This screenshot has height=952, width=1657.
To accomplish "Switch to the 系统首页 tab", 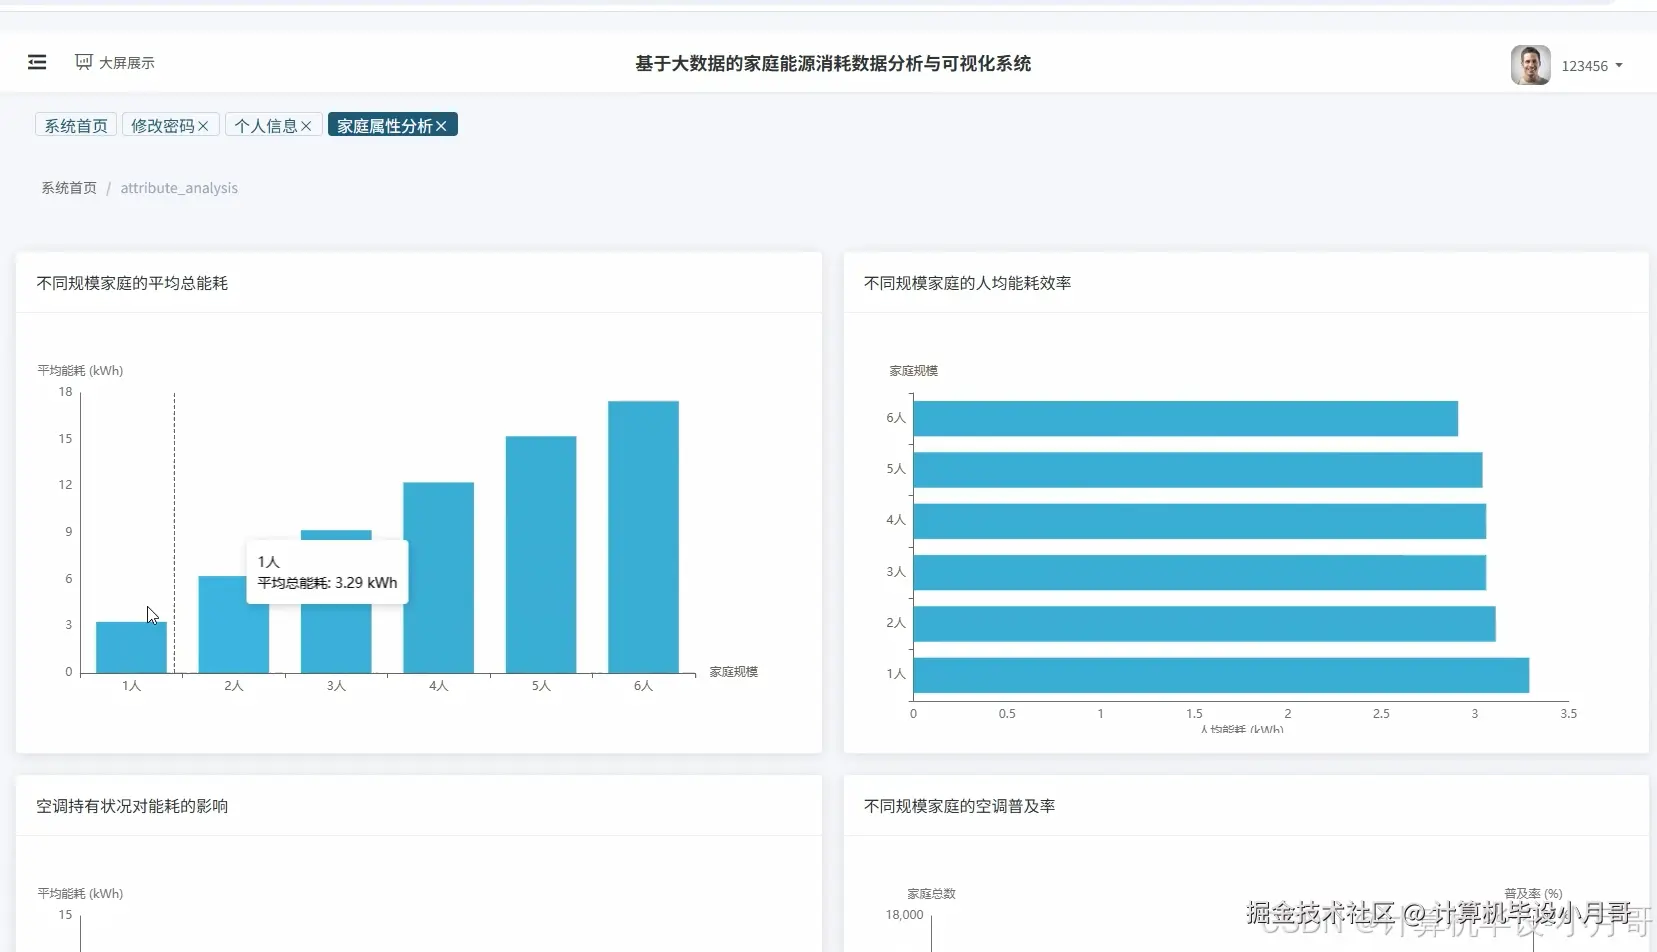I will tap(76, 125).
